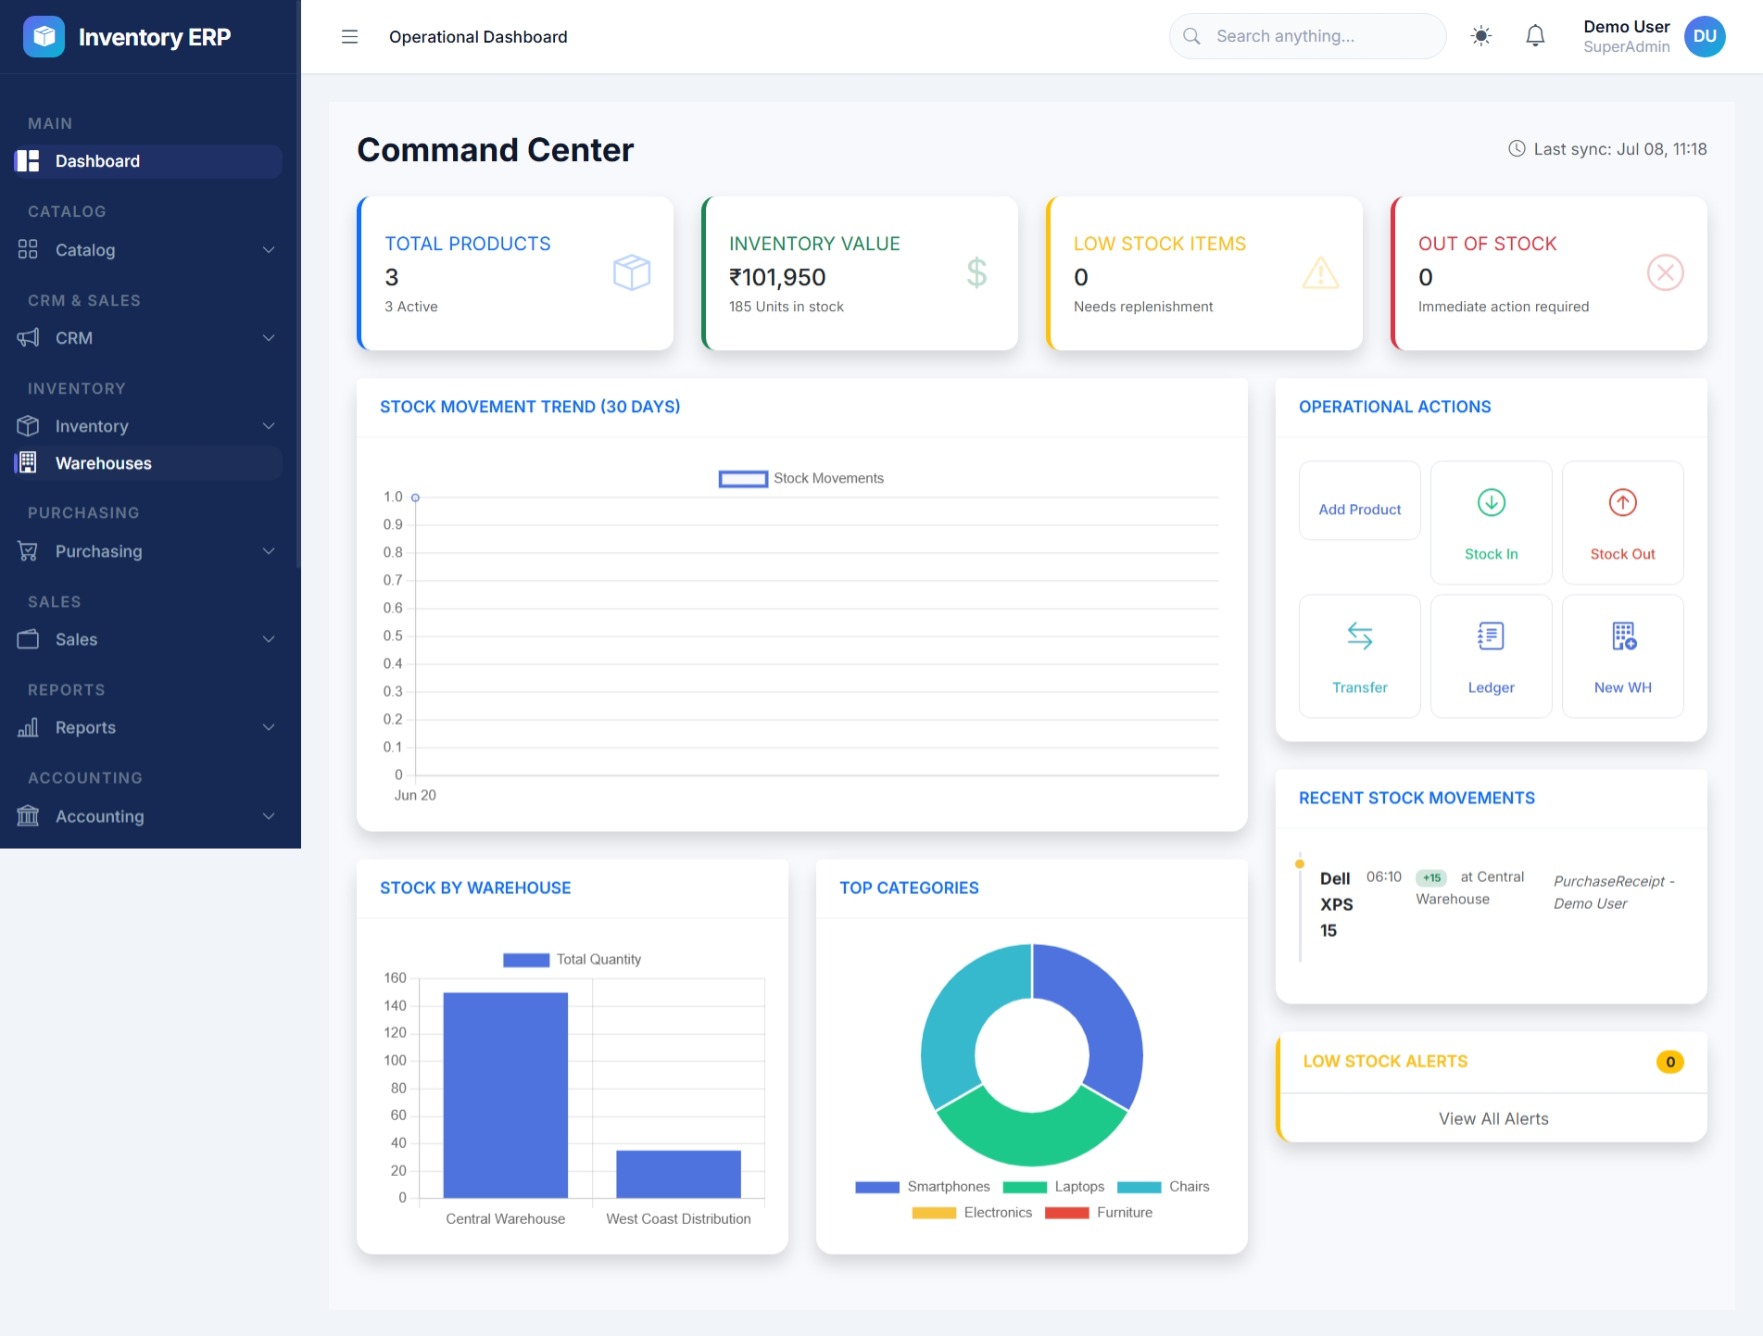Click the ₹101,950 inventory value
This screenshot has height=1336, width=1763.
pos(777,277)
